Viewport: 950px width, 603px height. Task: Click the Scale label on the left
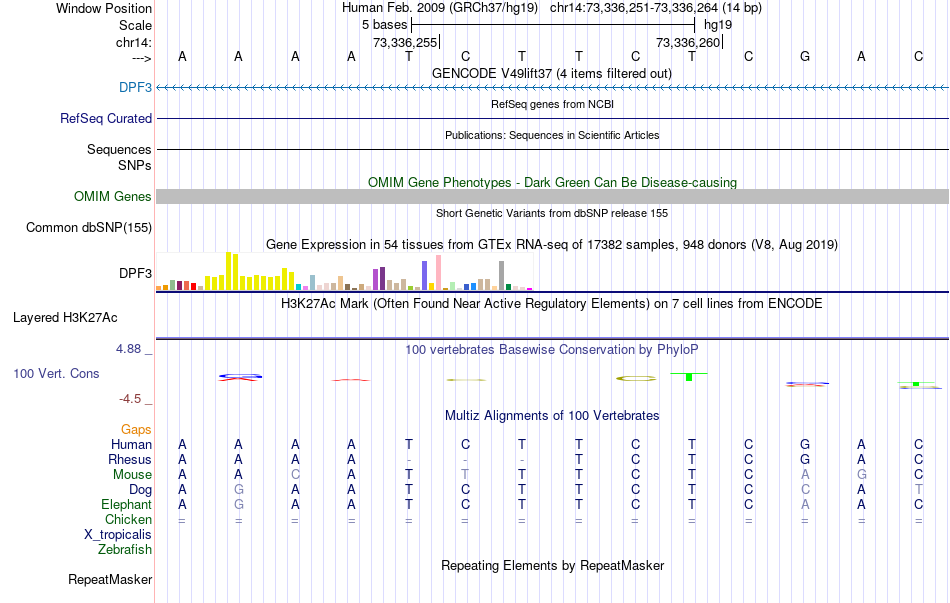(x=135, y=25)
